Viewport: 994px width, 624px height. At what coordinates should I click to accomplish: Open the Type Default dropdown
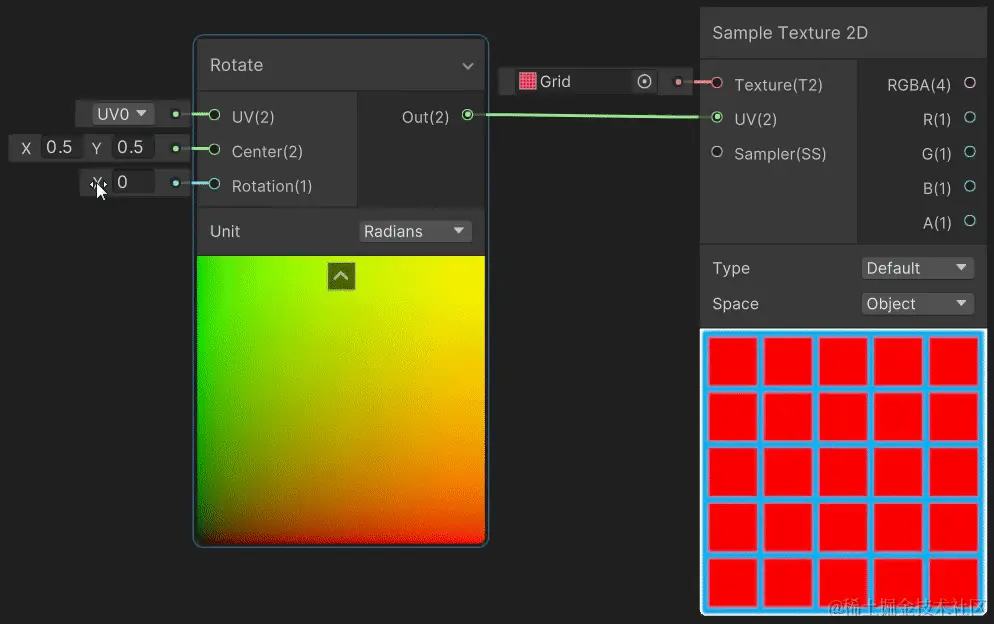click(x=917, y=268)
